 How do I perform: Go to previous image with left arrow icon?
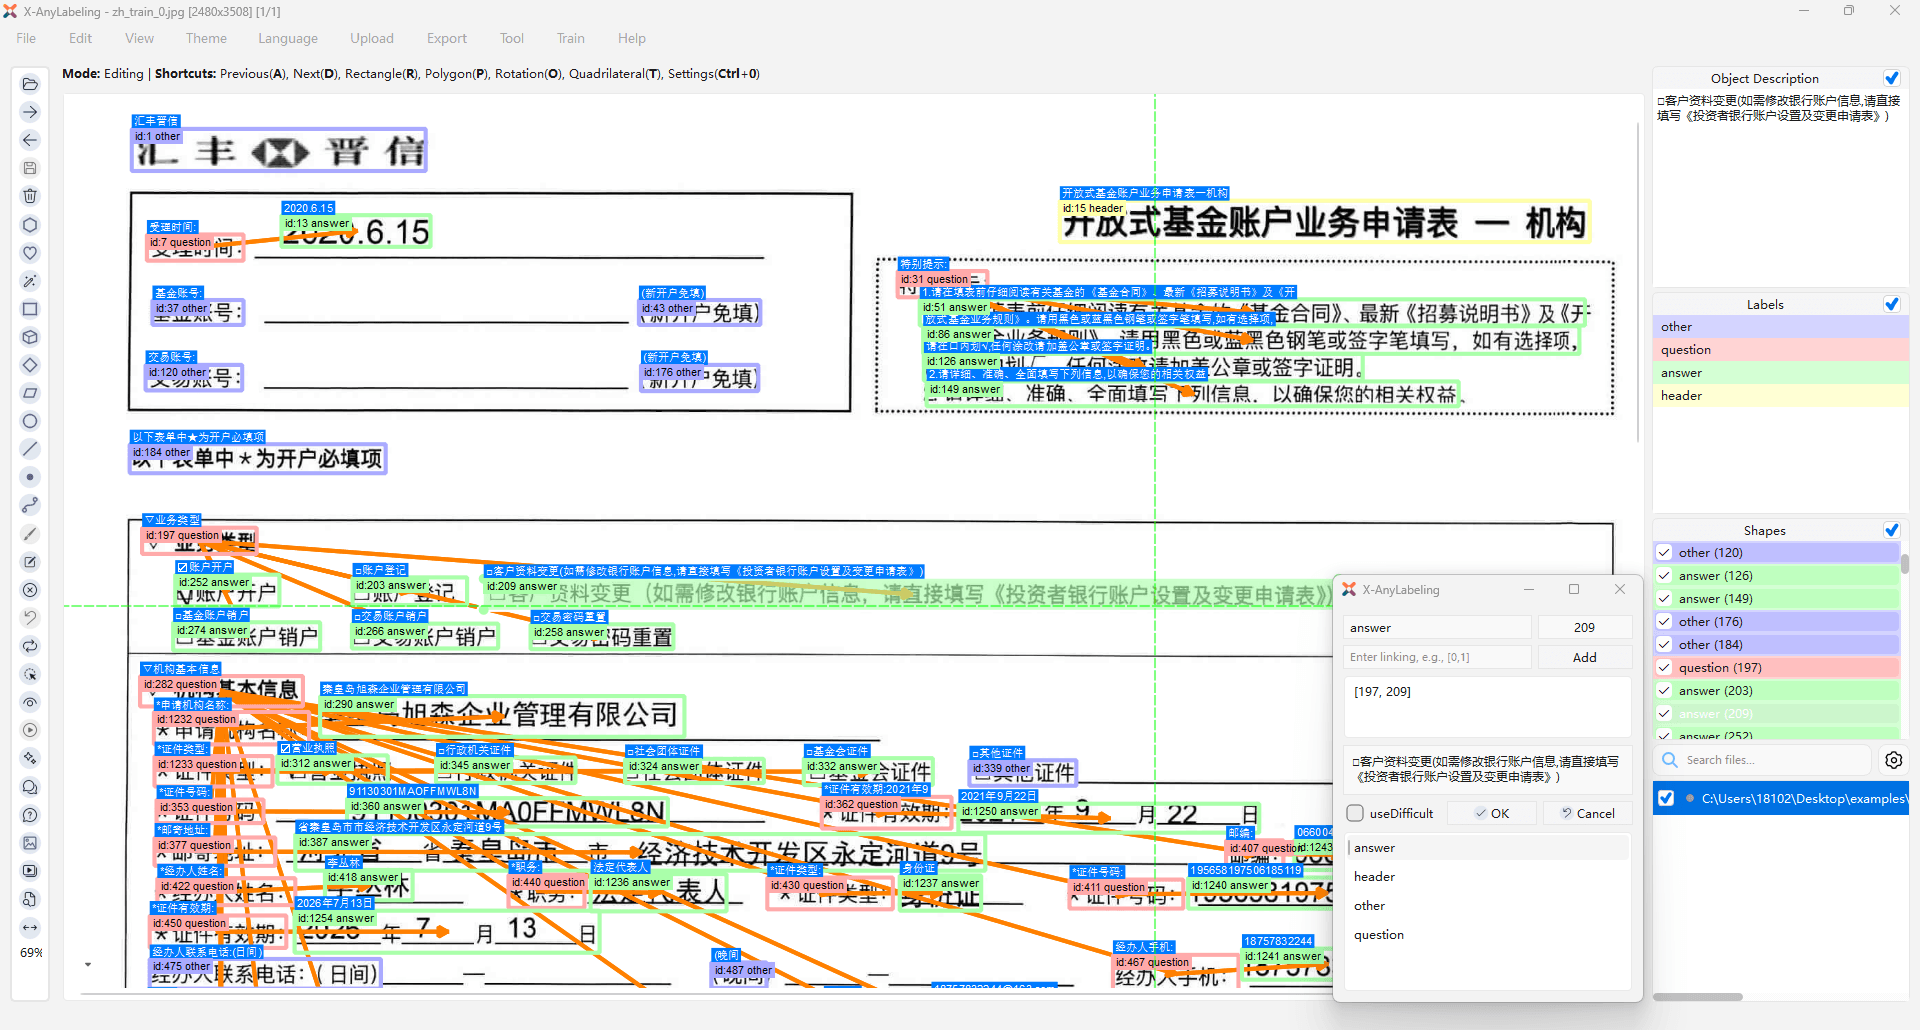(30, 140)
